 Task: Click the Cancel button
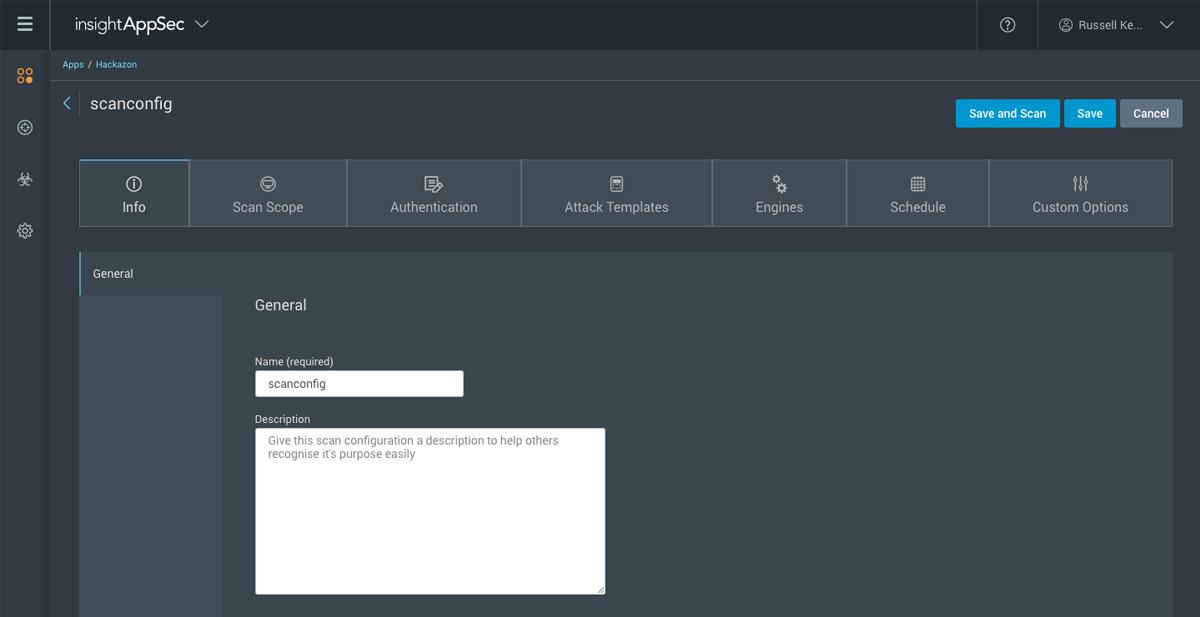[1151, 113]
